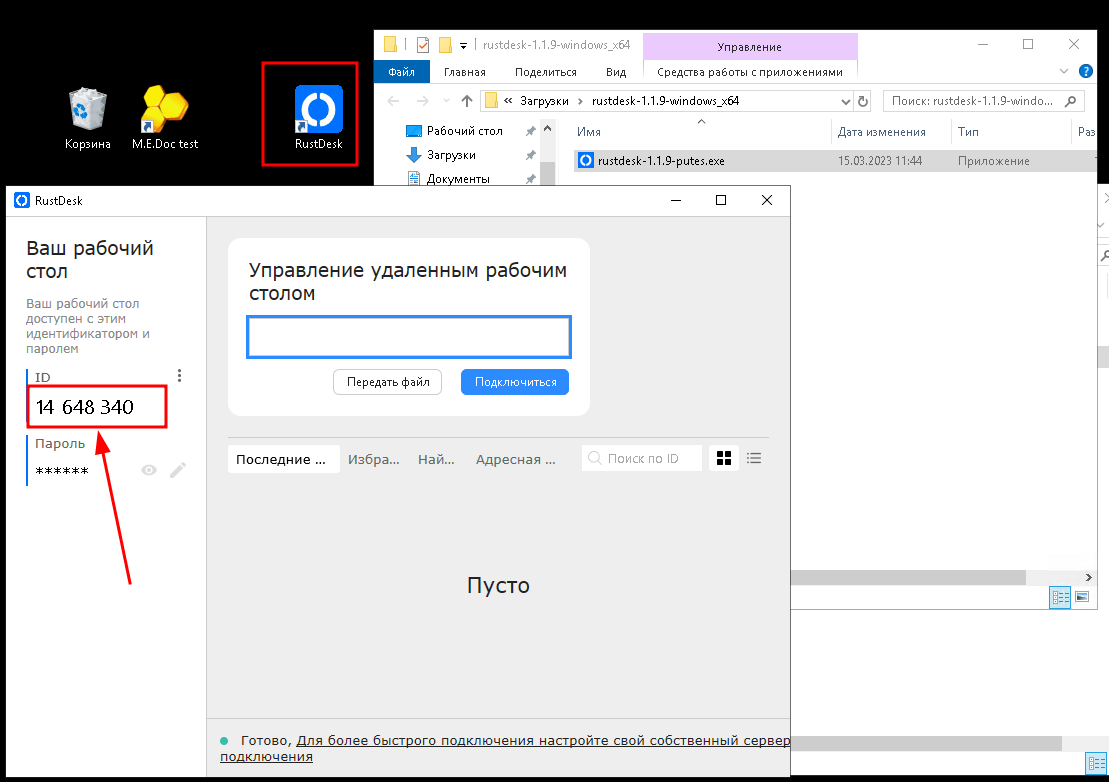The height and width of the screenshot is (782, 1109).
Task: Click the ID number 14 648 340
Action: (85, 407)
